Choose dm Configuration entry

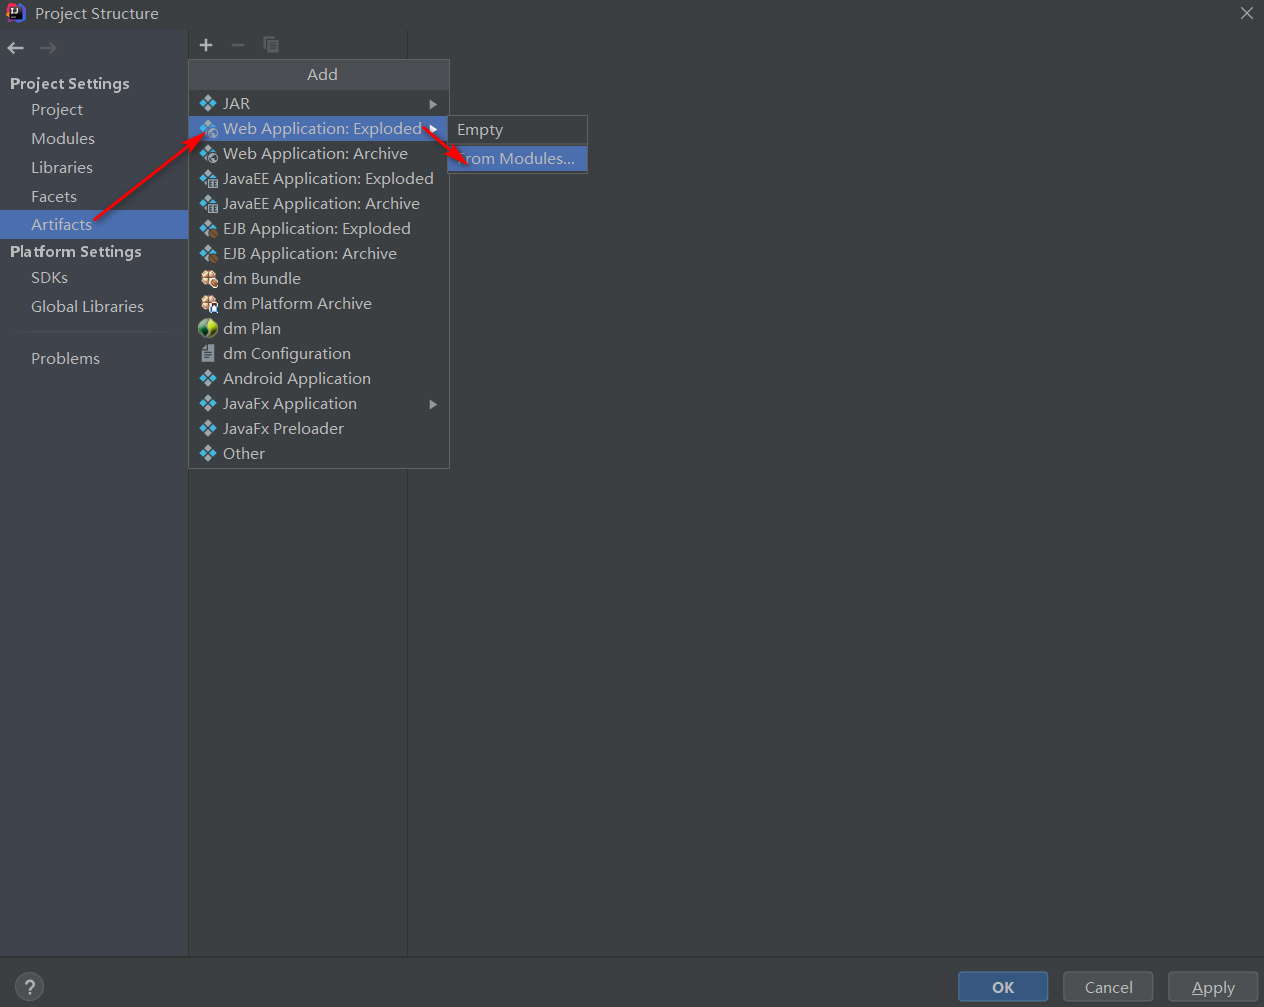point(319,354)
